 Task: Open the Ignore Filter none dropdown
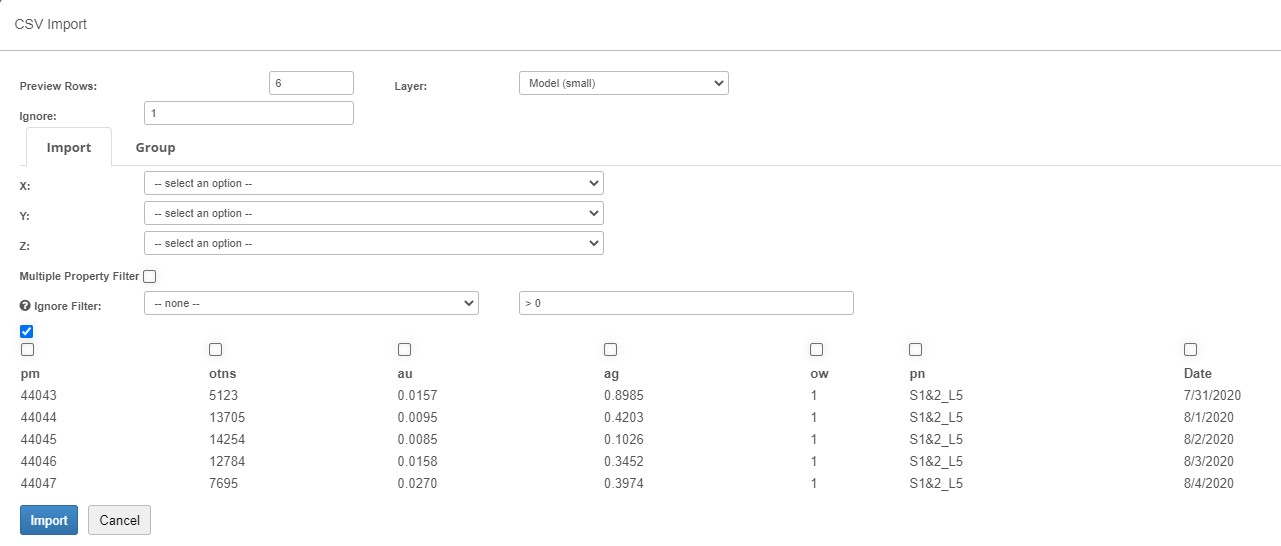click(311, 303)
